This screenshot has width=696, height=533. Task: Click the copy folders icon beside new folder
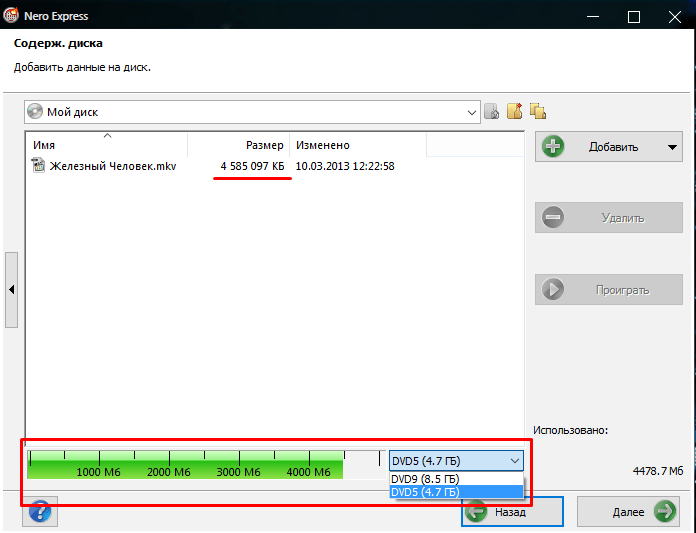tap(538, 111)
